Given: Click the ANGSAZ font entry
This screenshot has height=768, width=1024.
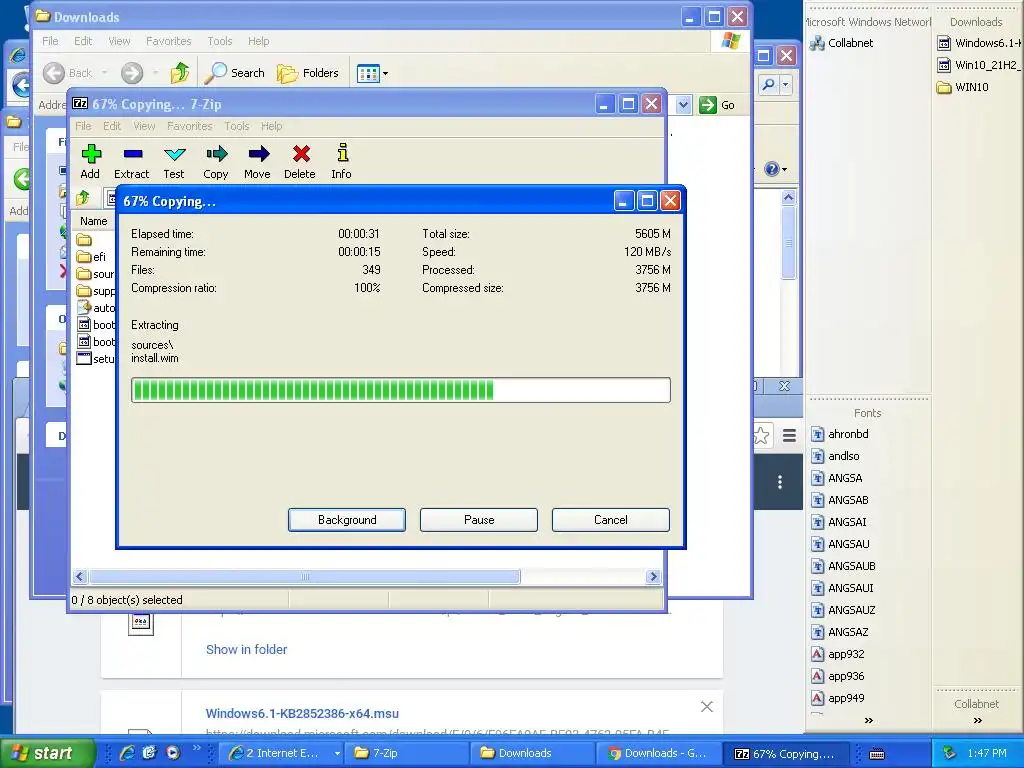Looking at the screenshot, I should 840,632.
